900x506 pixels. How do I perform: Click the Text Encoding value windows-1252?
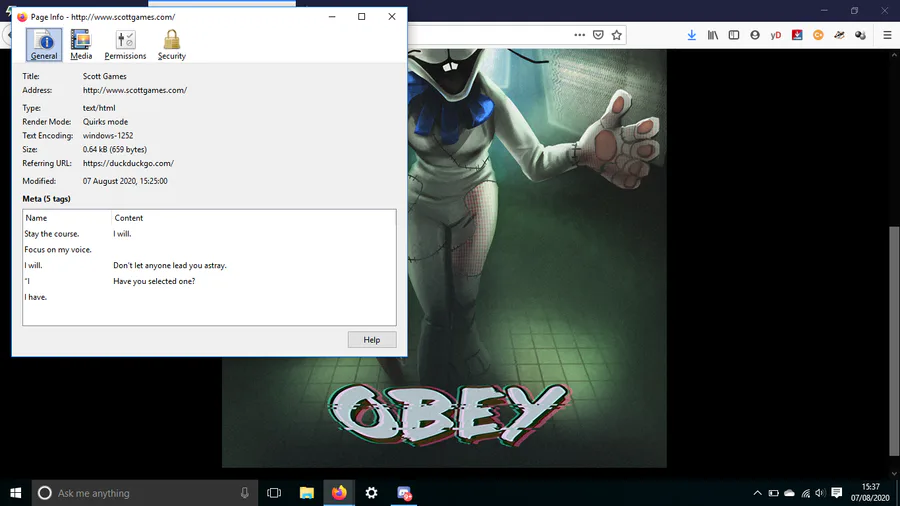point(108,136)
